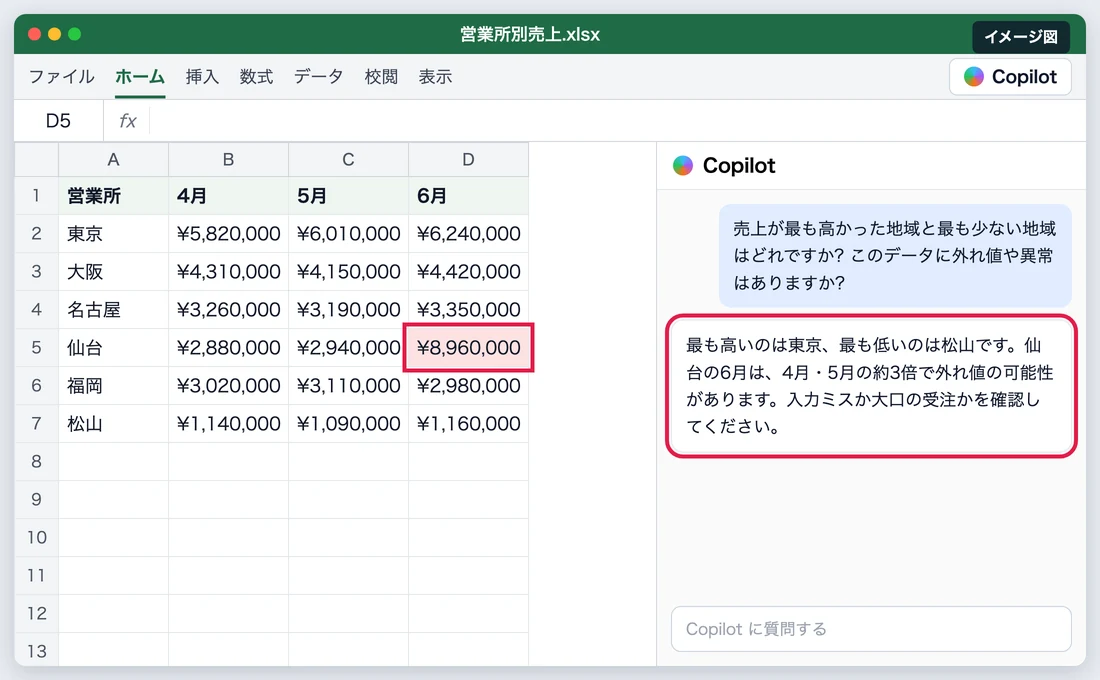Click the ¥4,420,000 cell
The height and width of the screenshot is (680, 1100).
tap(468, 271)
